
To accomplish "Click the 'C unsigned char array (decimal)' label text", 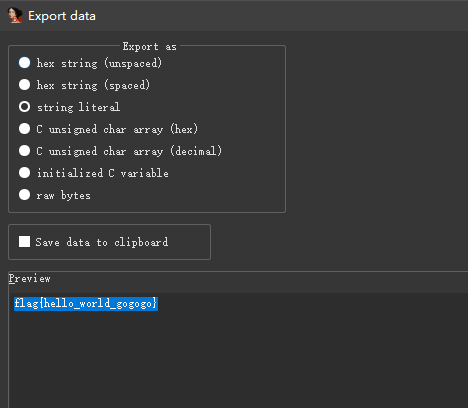I will 129,151.
